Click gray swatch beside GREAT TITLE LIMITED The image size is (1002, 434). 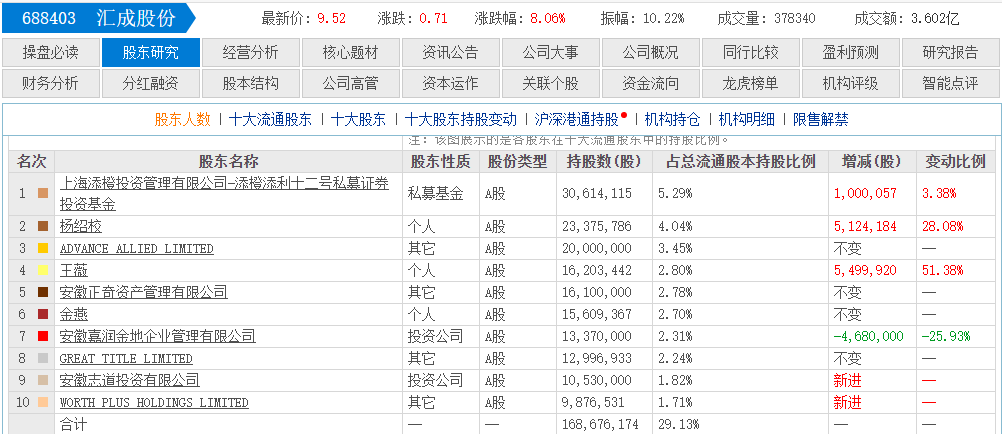[x=43, y=359]
